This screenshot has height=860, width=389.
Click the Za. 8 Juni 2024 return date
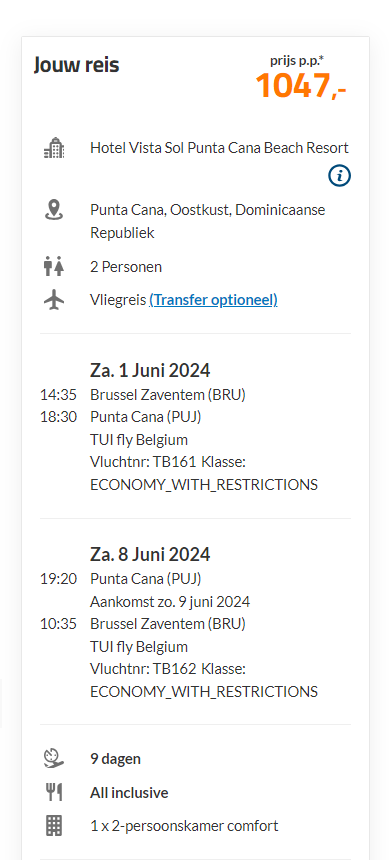pyautogui.click(x=150, y=555)
